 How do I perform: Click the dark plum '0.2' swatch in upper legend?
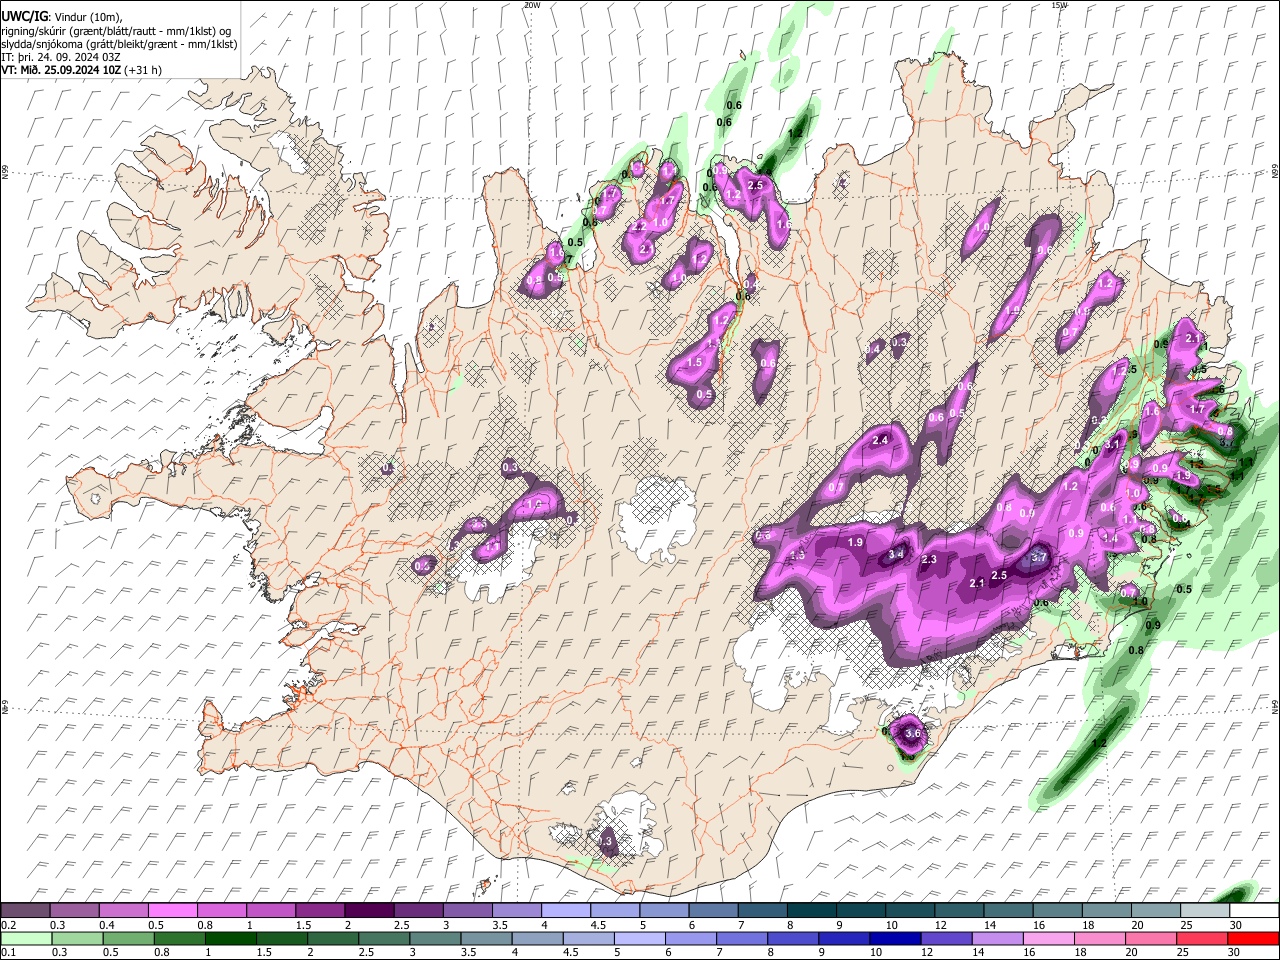coord(25,910)
